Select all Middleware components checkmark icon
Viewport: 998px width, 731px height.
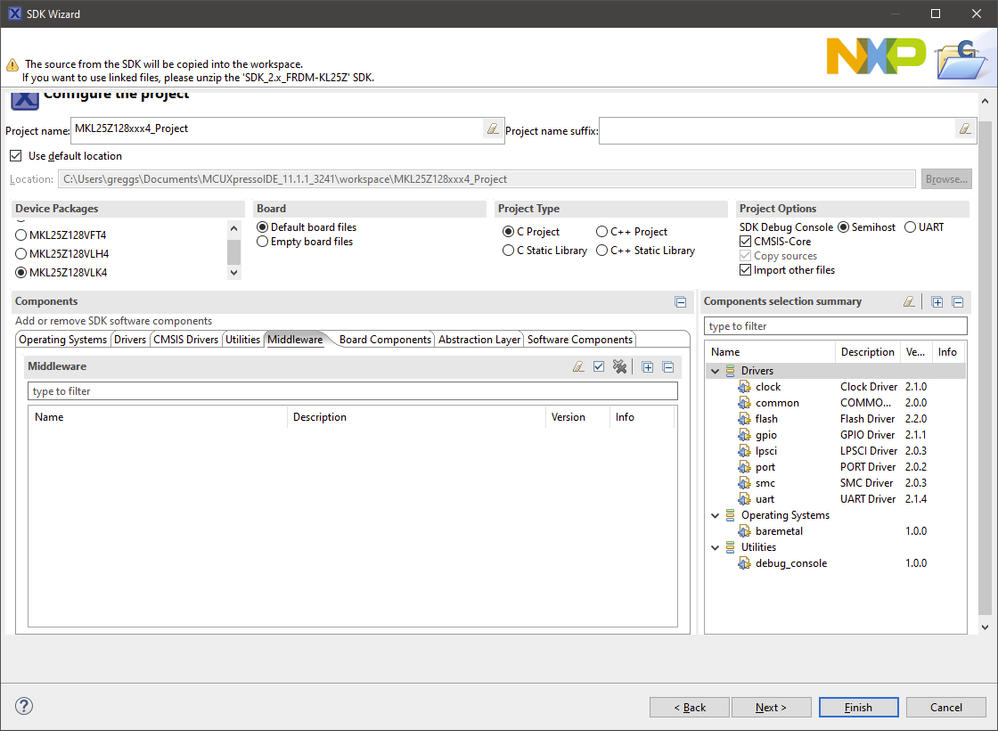[598, 366]
